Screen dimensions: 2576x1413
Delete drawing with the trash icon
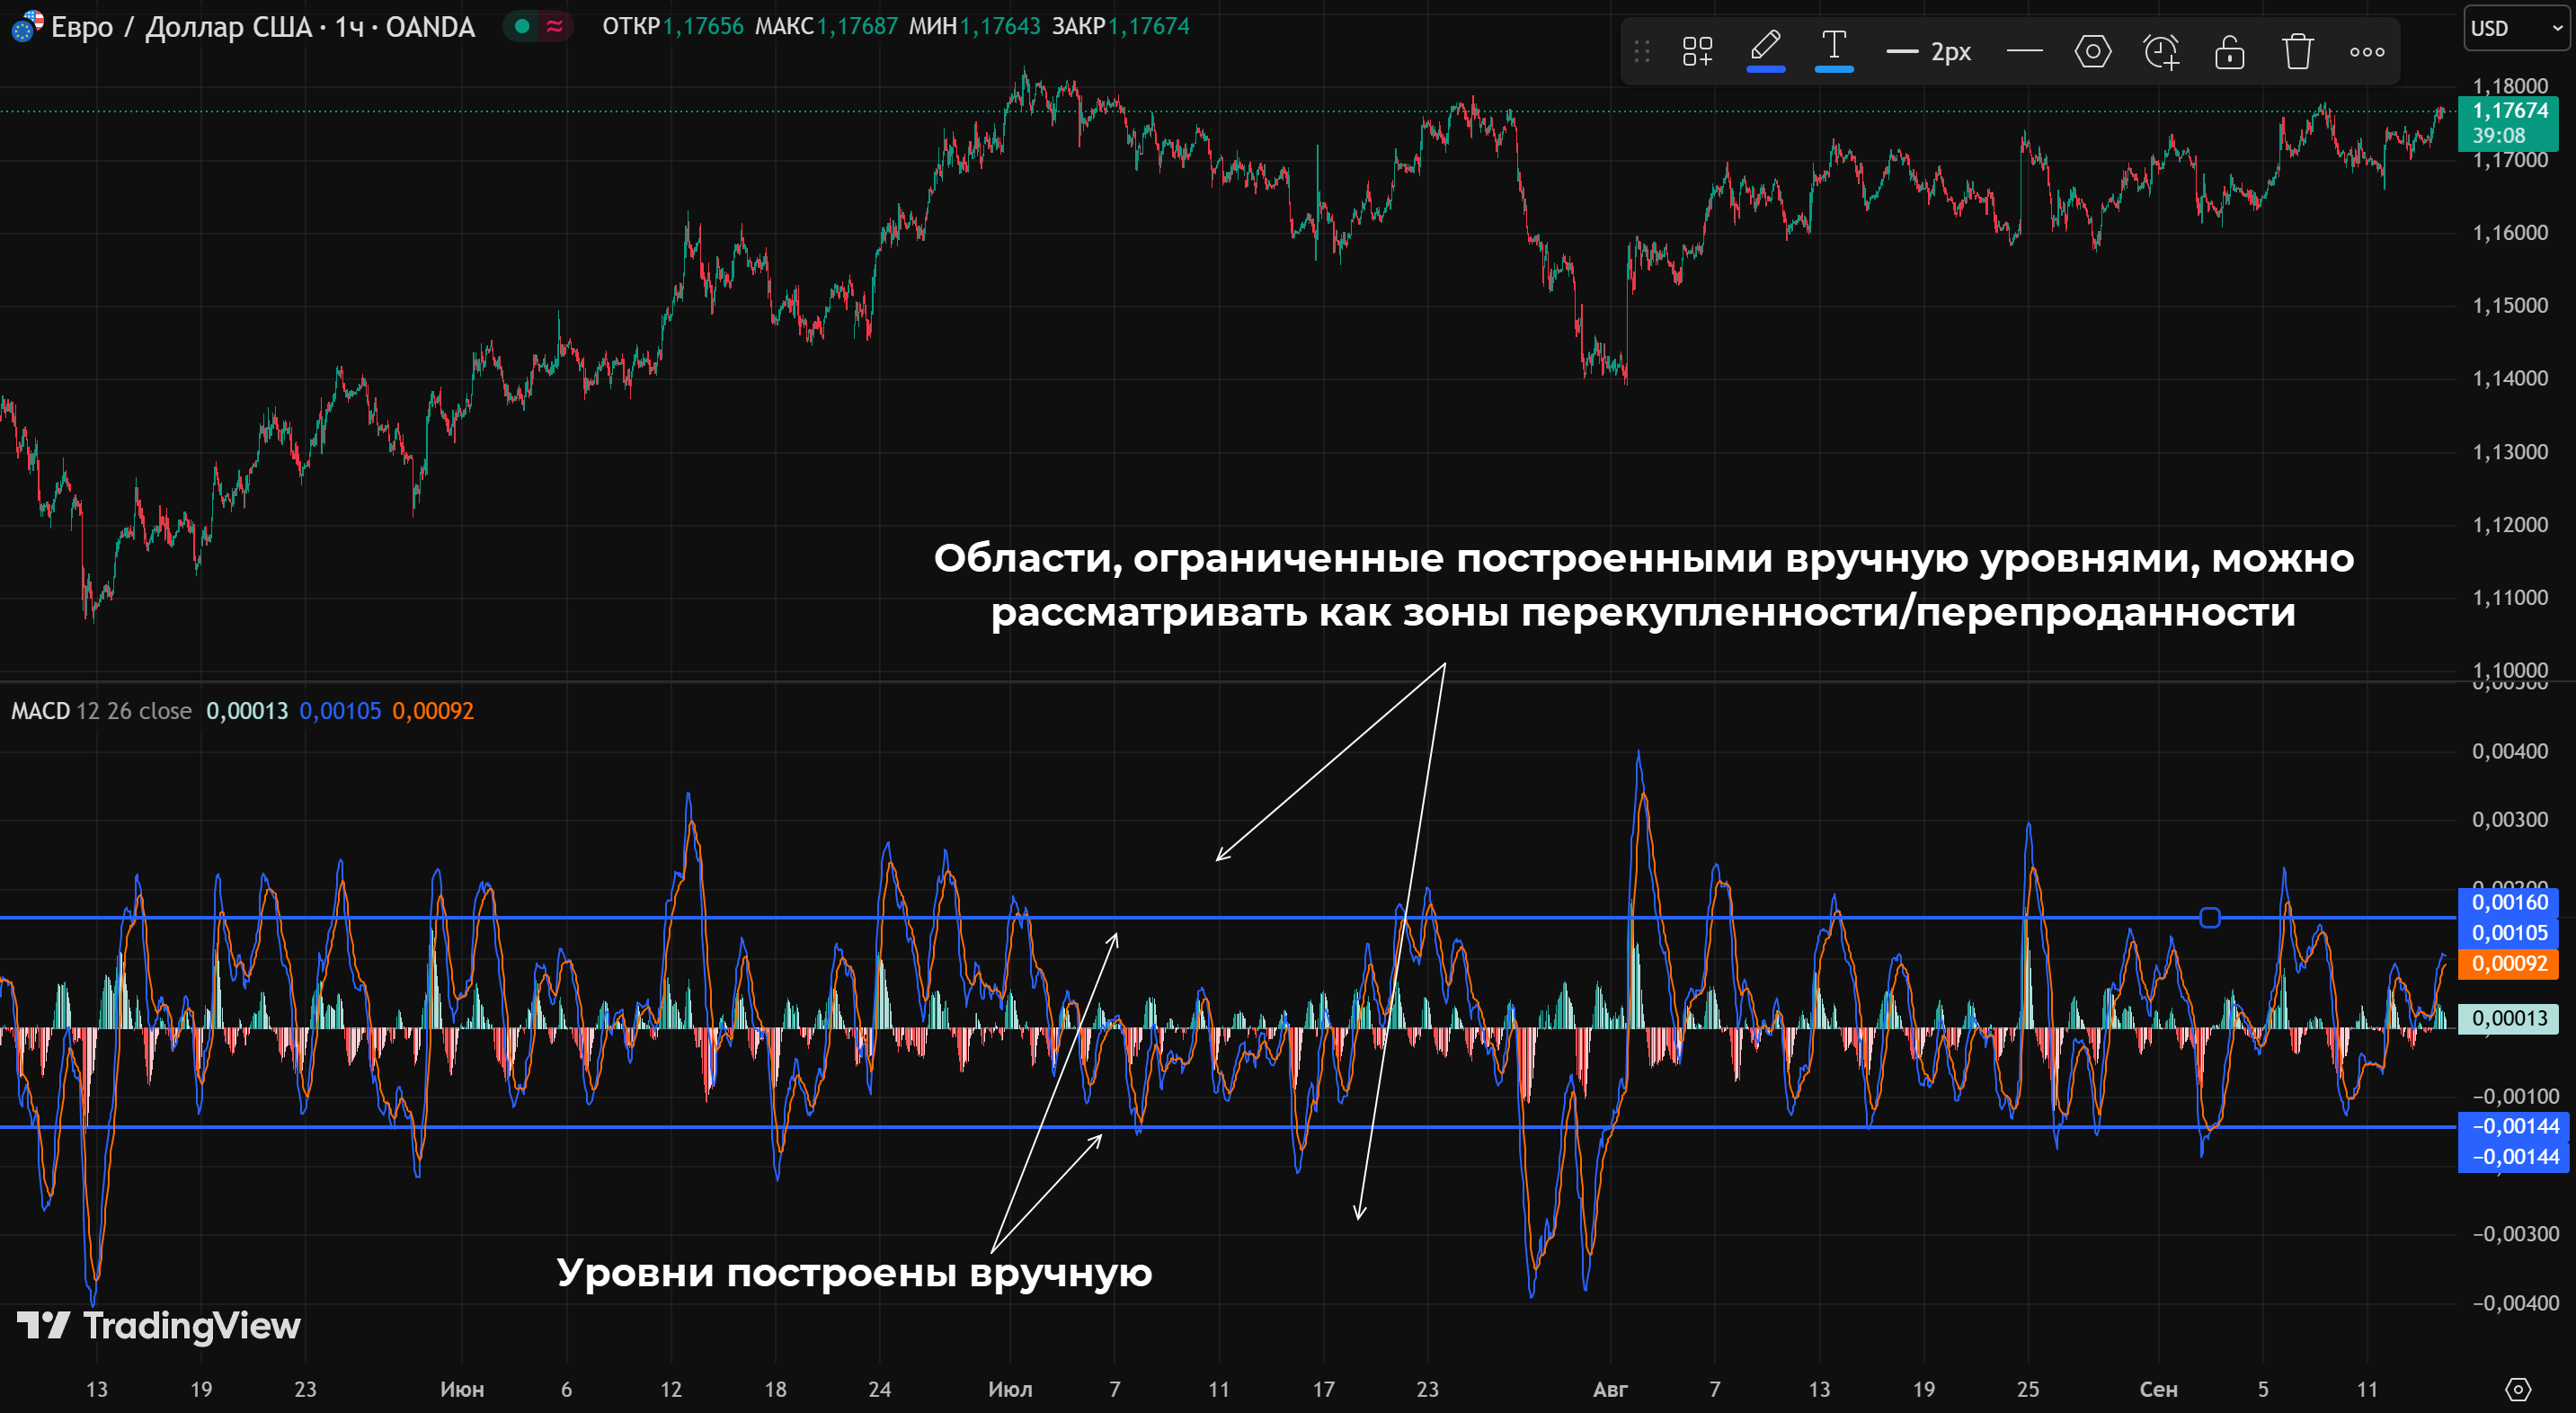(x=2298, y=51)
